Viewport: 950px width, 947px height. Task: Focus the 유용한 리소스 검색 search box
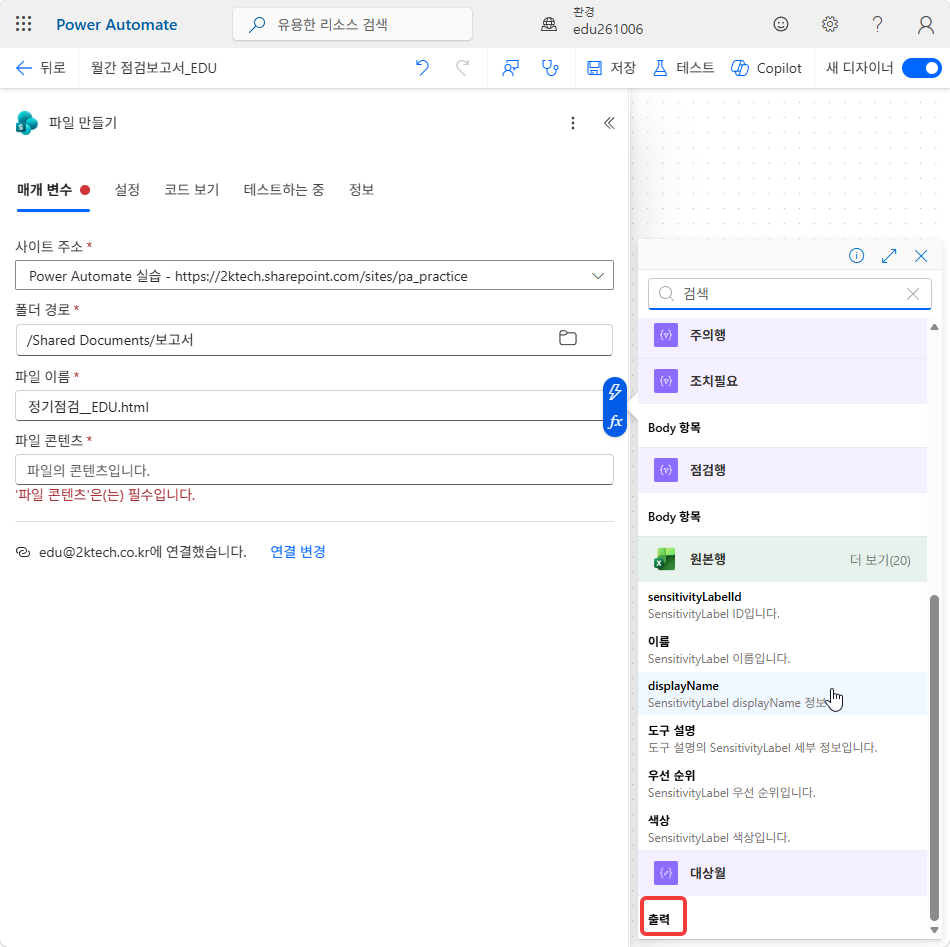tap(352, 24)
